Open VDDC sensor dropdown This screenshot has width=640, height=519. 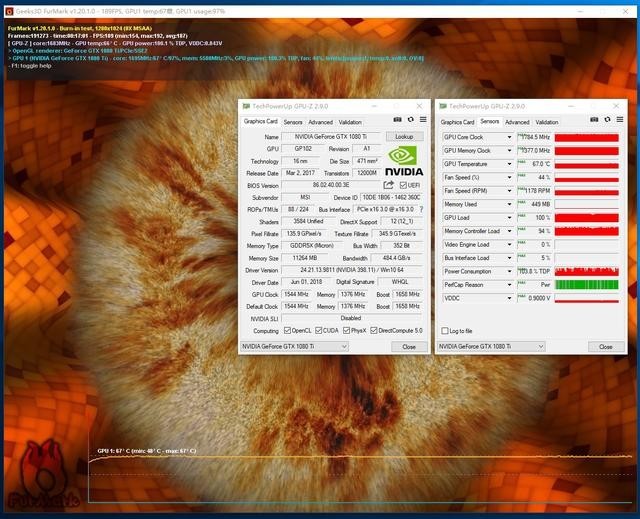point(509,299)
